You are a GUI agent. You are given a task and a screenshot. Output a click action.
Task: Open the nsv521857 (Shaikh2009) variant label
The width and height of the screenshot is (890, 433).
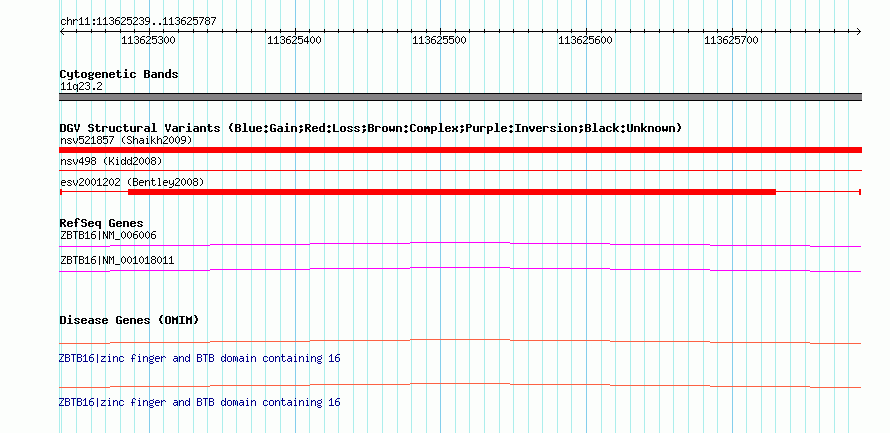click(x=126, y=140)
